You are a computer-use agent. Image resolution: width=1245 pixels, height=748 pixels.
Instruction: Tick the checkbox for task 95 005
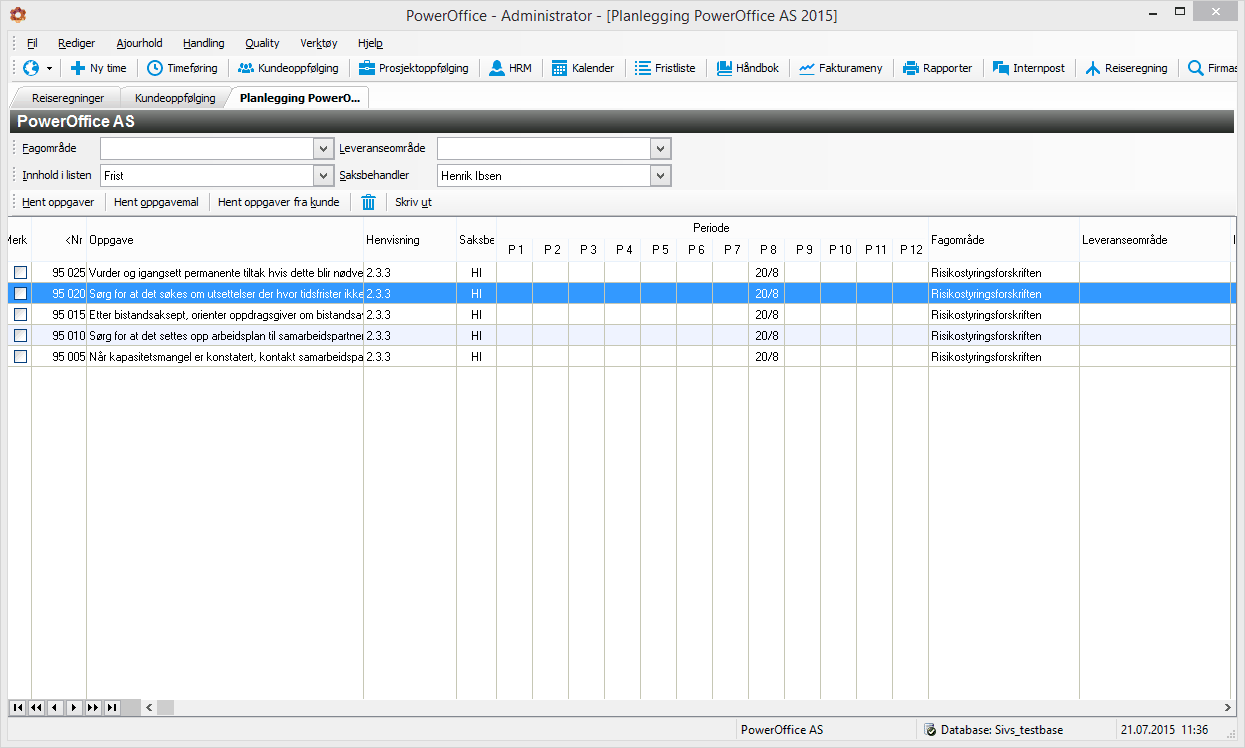click(x=20, y=357)
